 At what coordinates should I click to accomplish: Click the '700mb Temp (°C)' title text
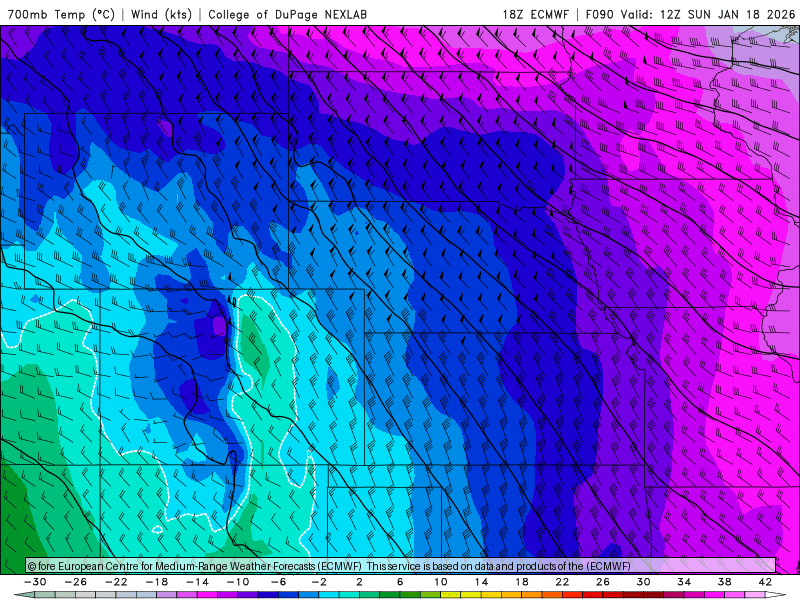pyautogui.click(x=61, y=15)
